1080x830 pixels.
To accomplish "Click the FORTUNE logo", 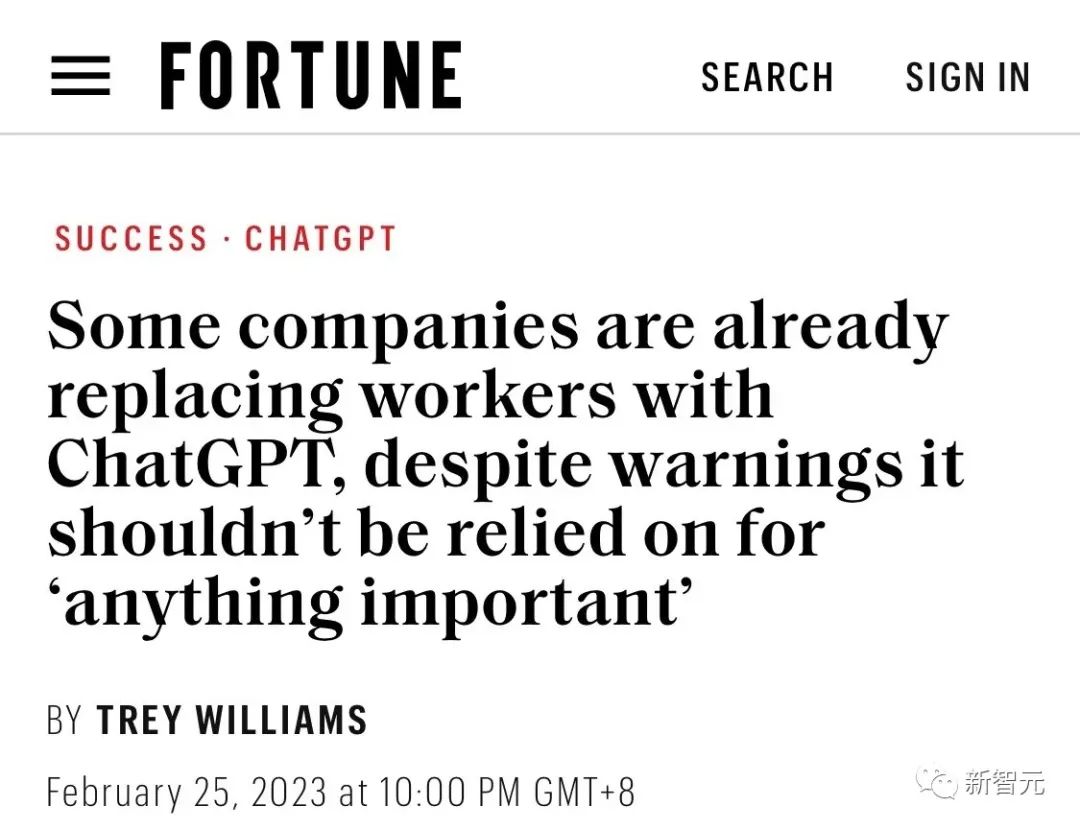I will (x=311, y=76).
